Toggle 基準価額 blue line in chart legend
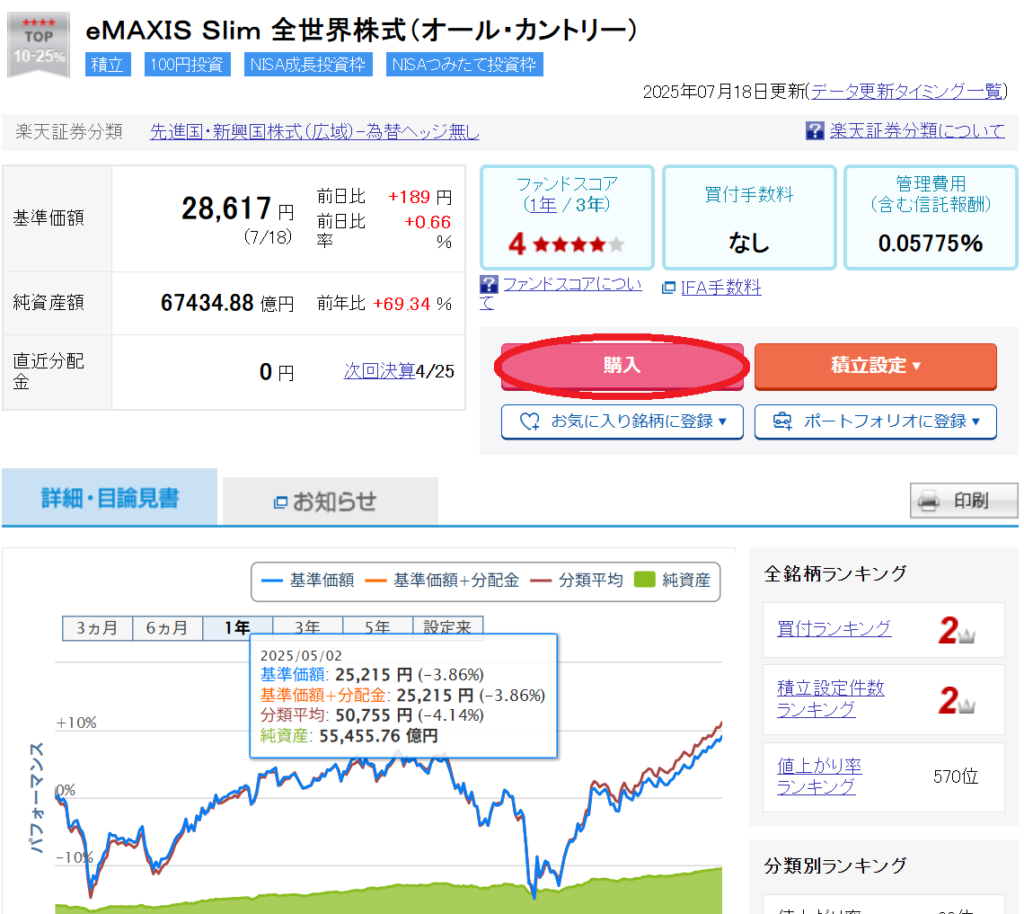The image size is (1024, 914). (x=308, y=580)
